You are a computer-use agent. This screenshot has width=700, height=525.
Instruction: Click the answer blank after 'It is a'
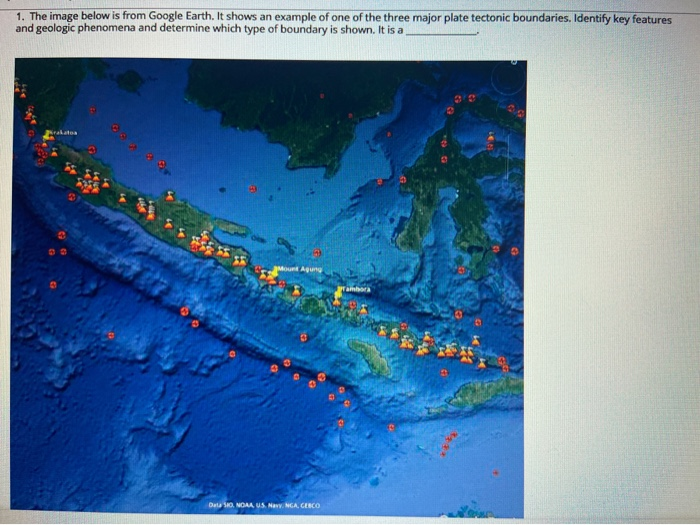pyautogui.click(x=441, y=31)
